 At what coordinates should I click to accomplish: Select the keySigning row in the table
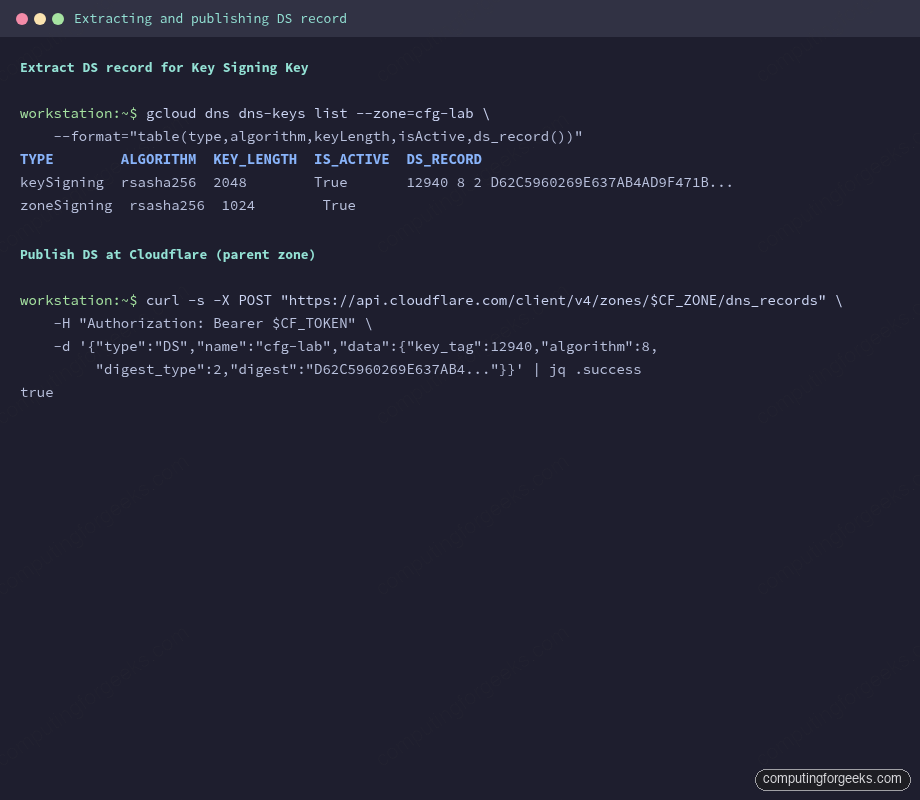tap(62, 182)
